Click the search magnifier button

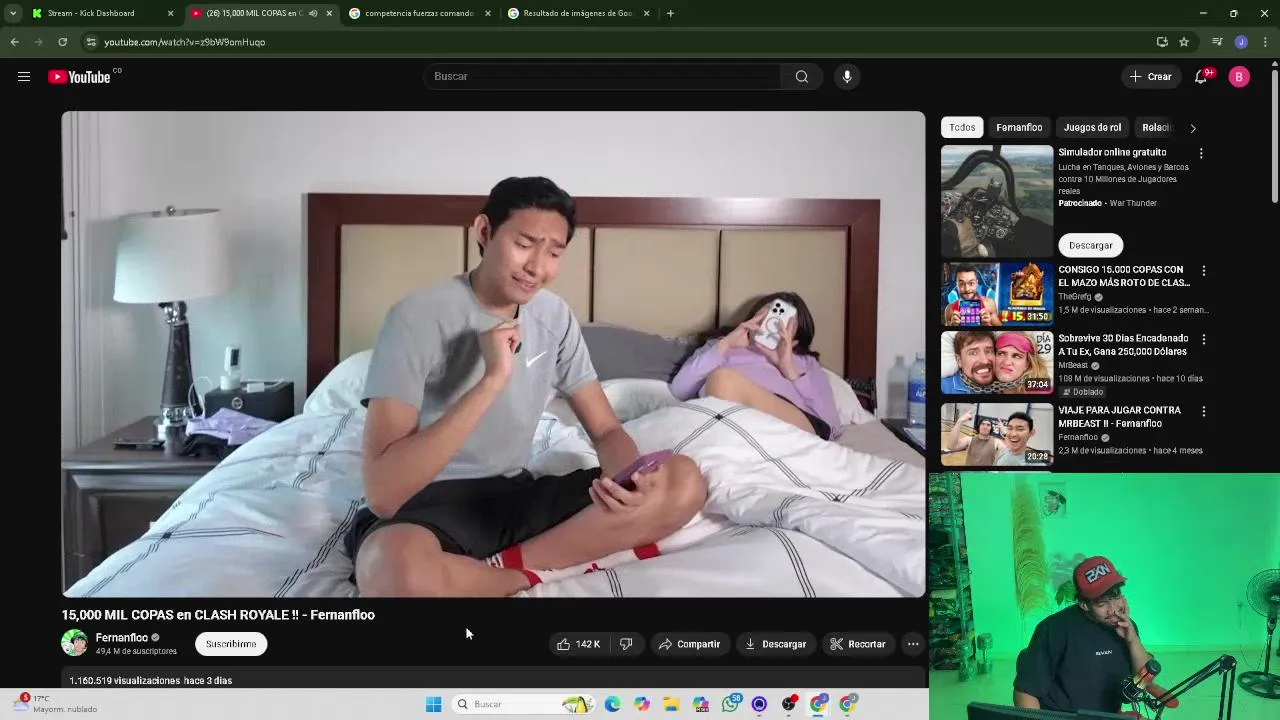point(802,76)
